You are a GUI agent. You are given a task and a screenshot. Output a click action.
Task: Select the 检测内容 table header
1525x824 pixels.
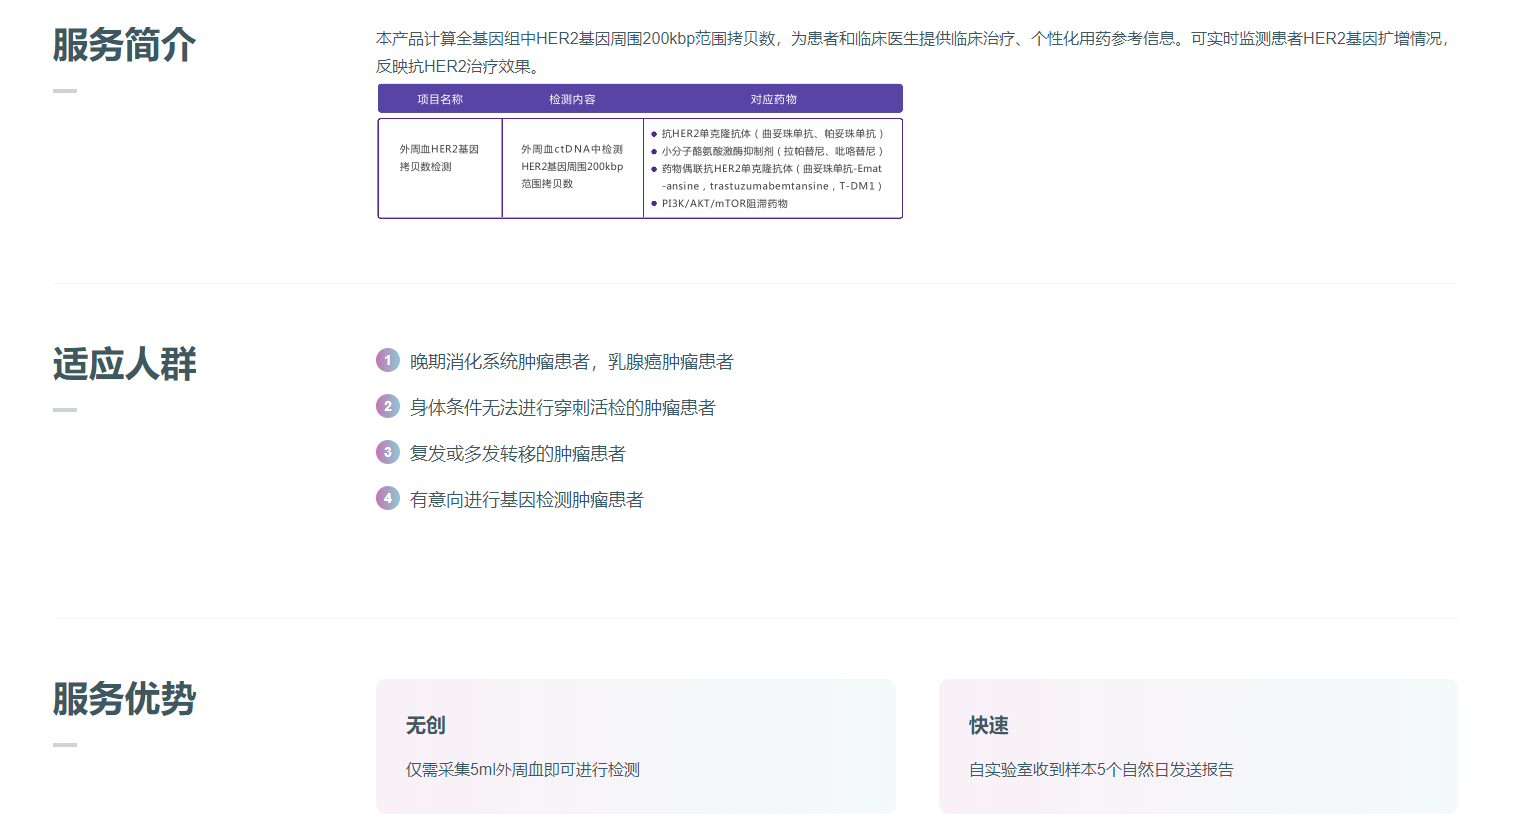(572, 99)
